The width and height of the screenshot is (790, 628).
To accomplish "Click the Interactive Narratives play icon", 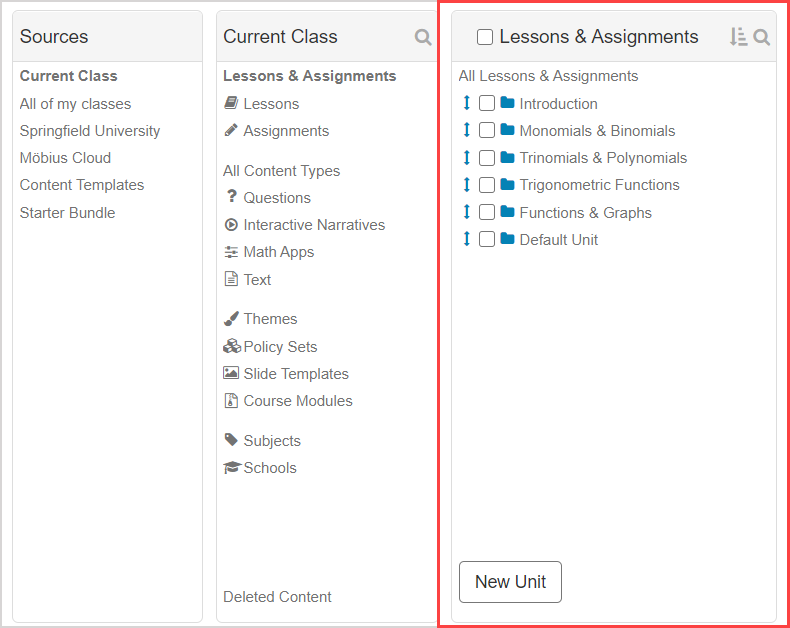I will [x=231, y=225].
